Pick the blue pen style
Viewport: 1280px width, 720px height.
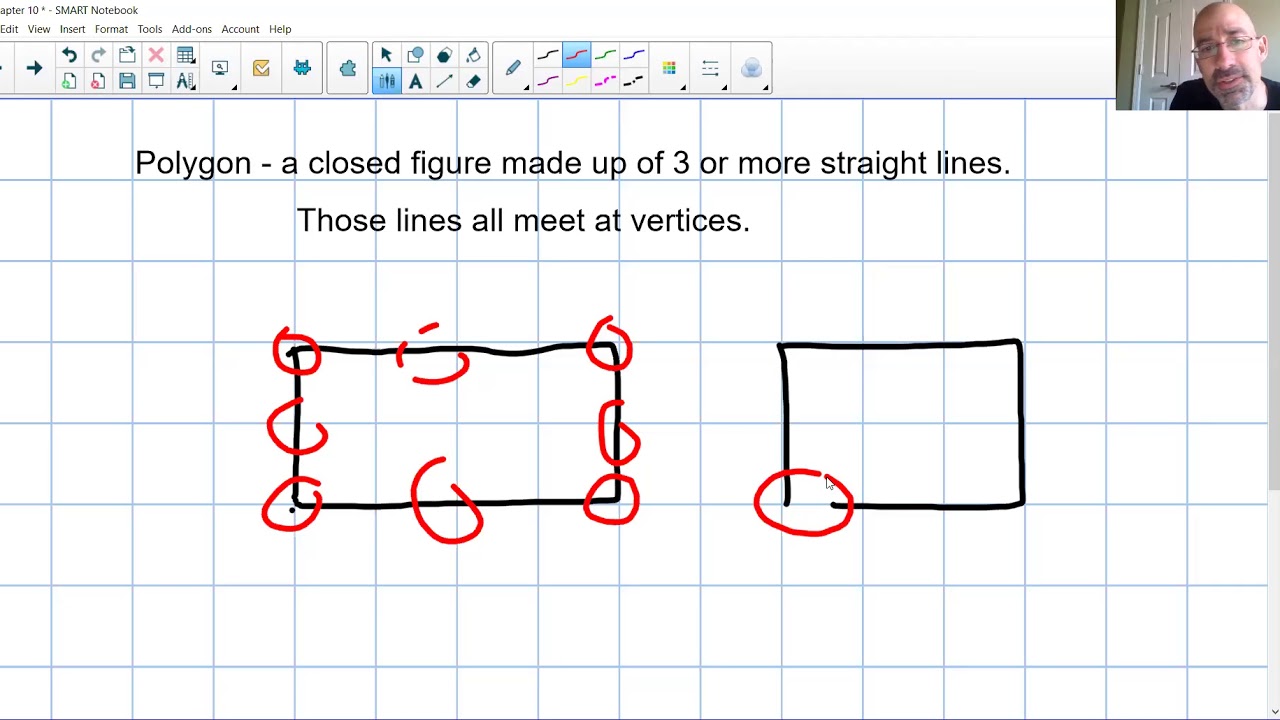click(x=634, y=55)
